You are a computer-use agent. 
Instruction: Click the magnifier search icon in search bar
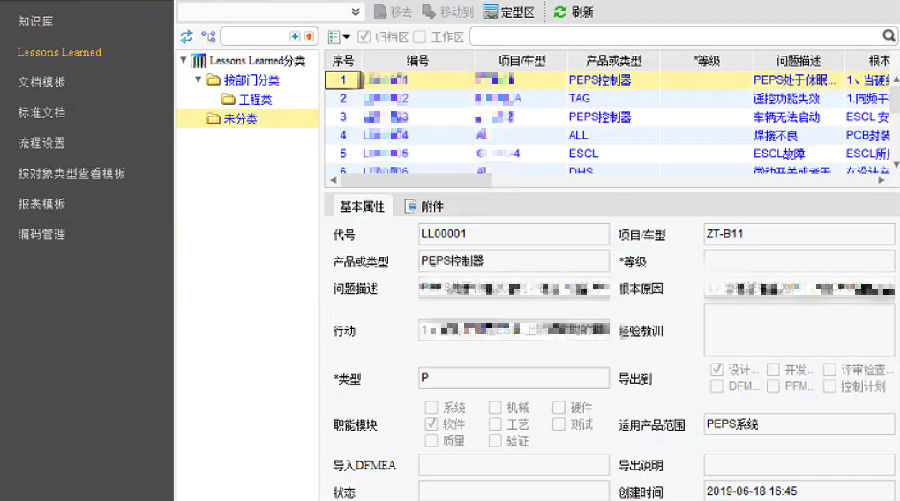tap(888, 37)
